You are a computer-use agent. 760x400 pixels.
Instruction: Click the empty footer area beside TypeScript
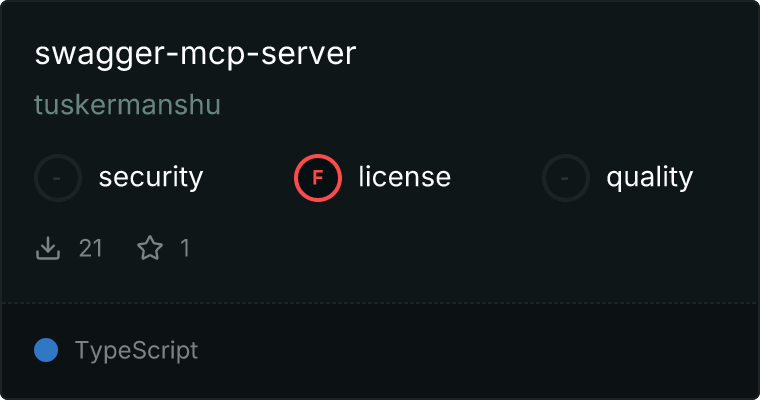(x=475, y=351)
